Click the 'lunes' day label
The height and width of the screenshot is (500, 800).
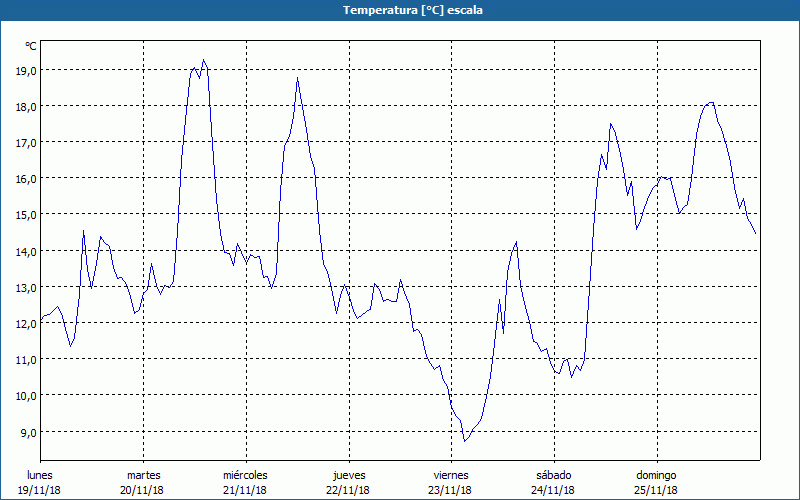click(40, 475)
